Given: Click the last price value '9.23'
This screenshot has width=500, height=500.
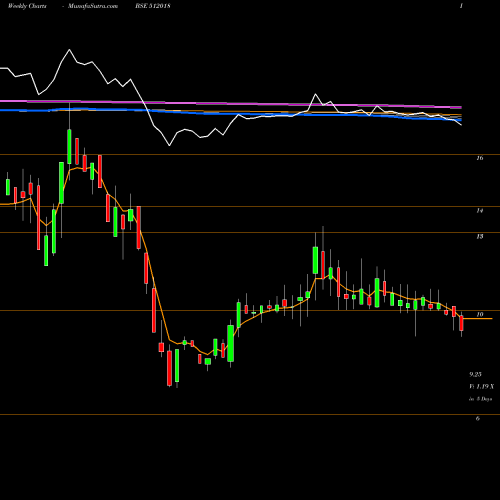Looking at the screenshot, I should tap(475, 374).
